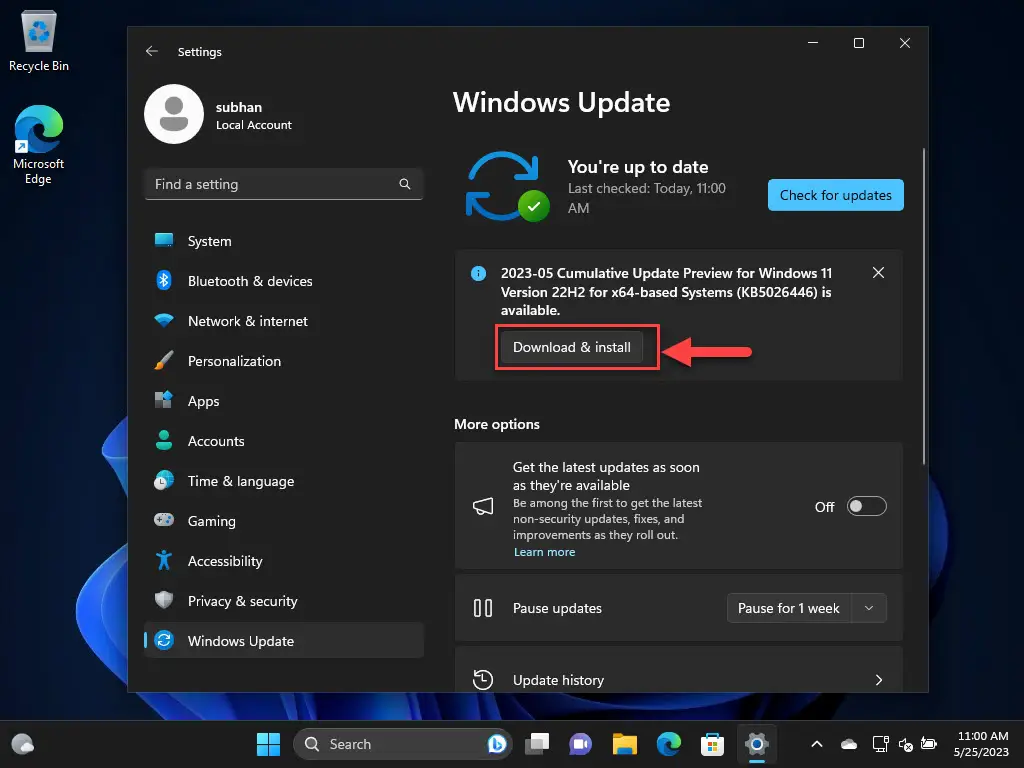Open the Learn more link
The width and height of the screenshot is (1024, 768).
544,552
